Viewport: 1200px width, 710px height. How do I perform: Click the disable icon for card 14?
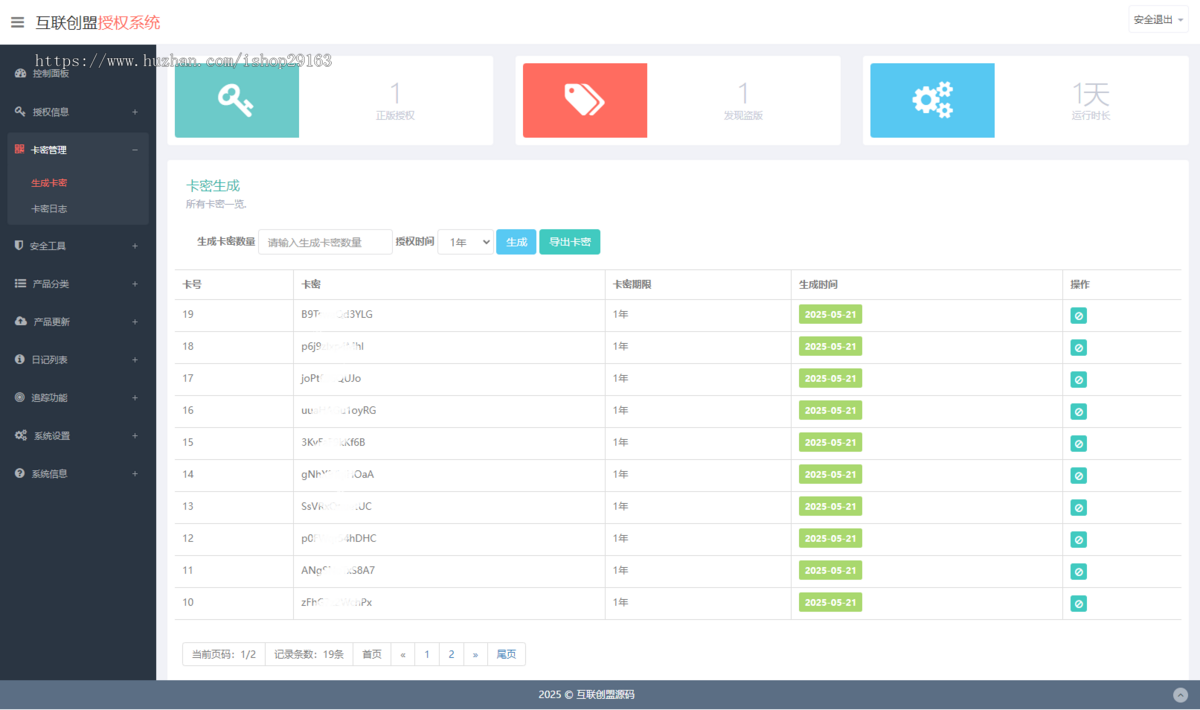click(1078, 476)
